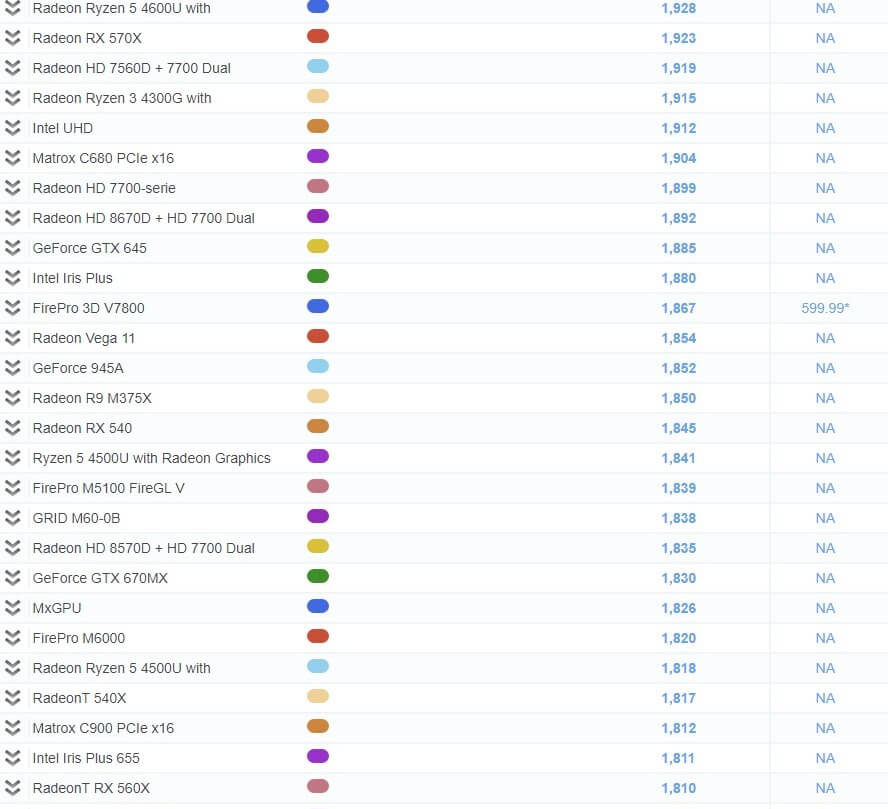
Task: Click the peach swatch for RadeonT 540X
Action: click(x=318, y=696)
